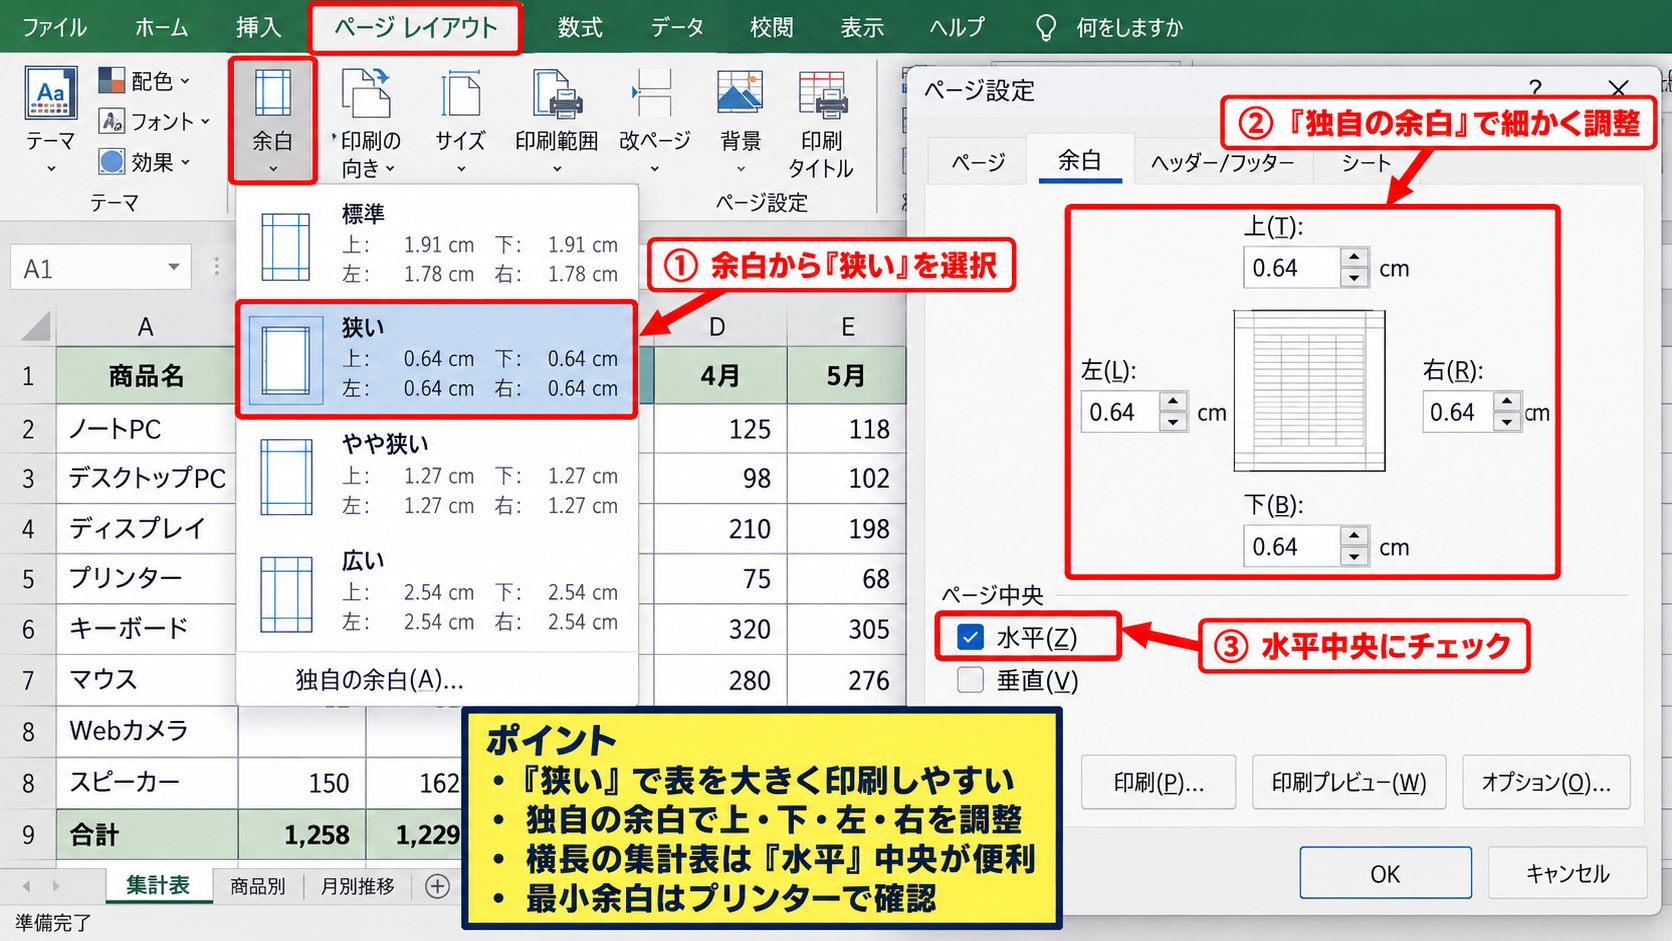Select the 狭い margin preset

[437, 359]
